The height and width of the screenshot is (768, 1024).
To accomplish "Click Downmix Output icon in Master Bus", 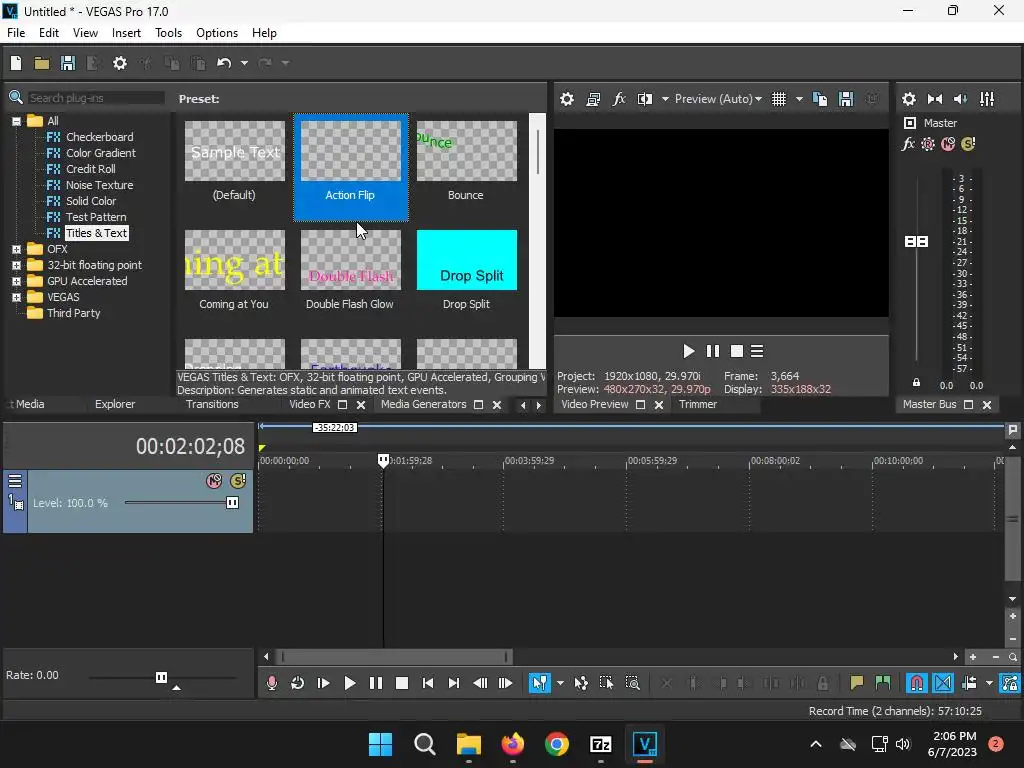I will point(935,99).
